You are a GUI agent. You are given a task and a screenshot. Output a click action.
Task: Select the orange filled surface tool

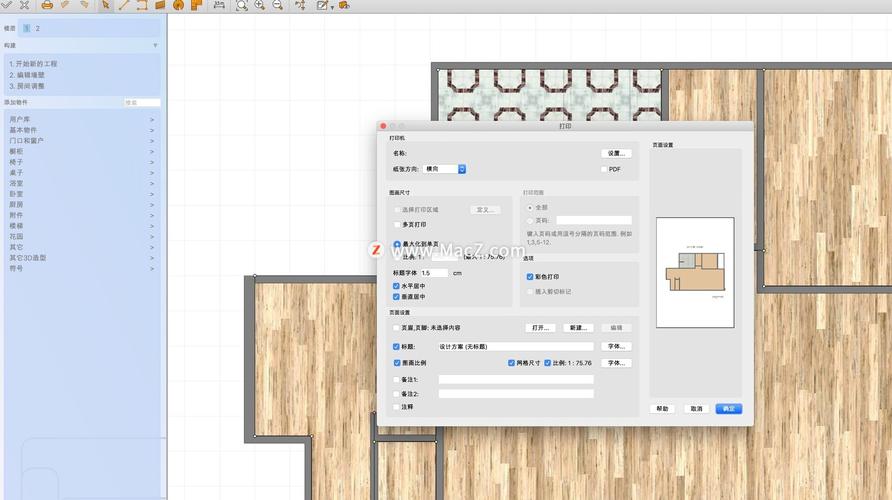[x=160, y=5]
